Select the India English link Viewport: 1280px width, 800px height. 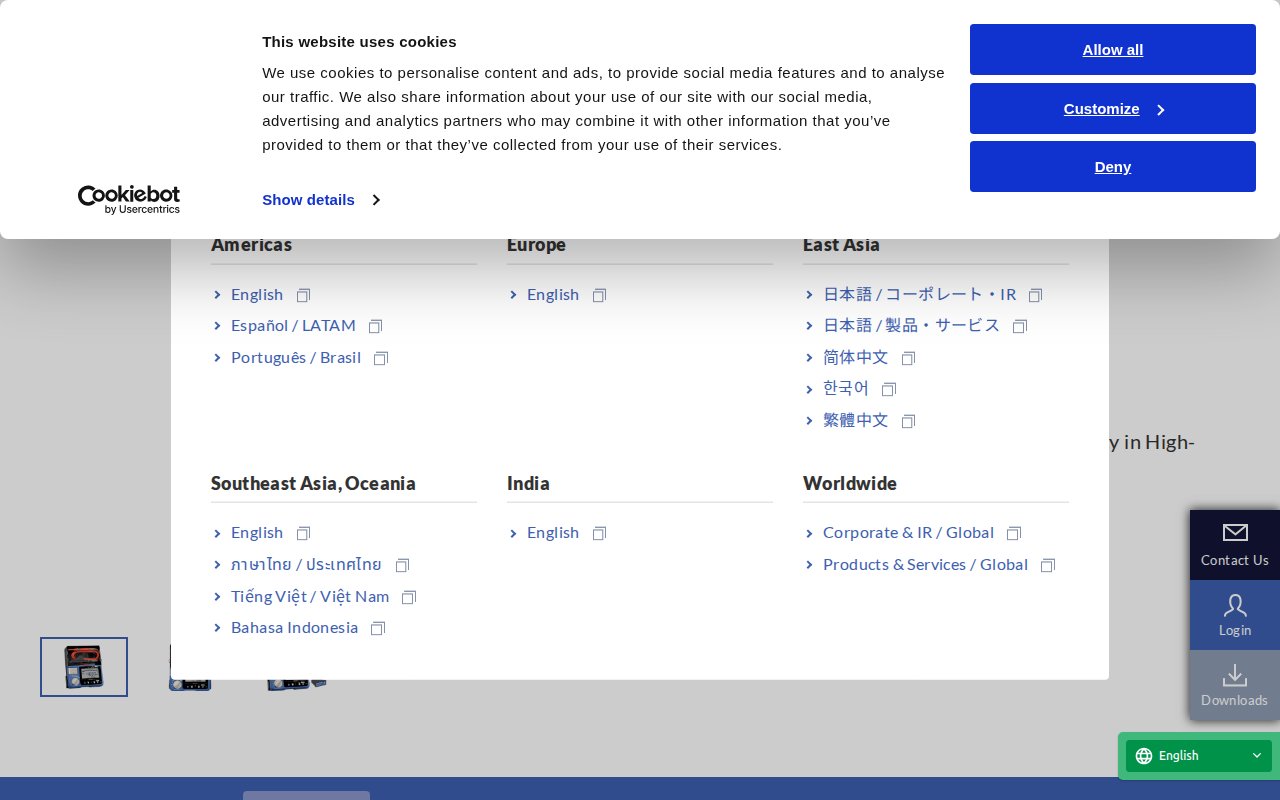pos(552,532)
